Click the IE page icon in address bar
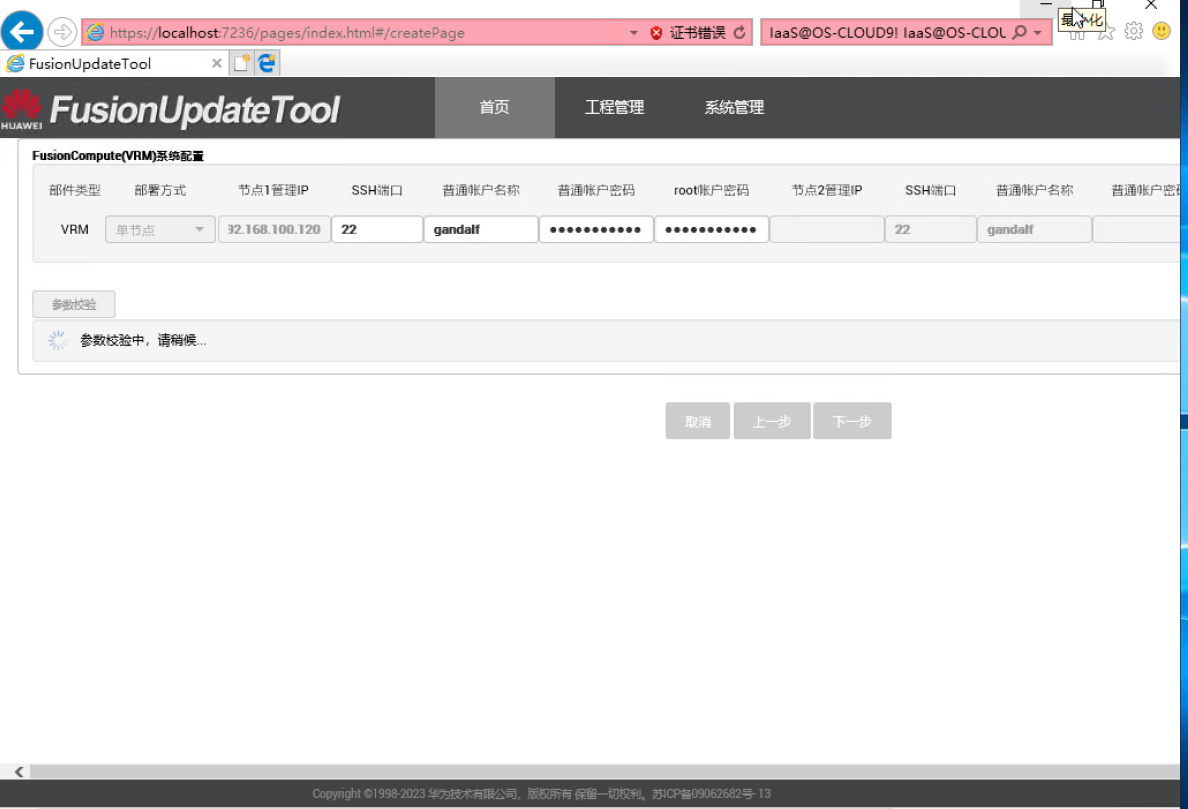This screenshot has width=1188, height=809. (95, 33)
